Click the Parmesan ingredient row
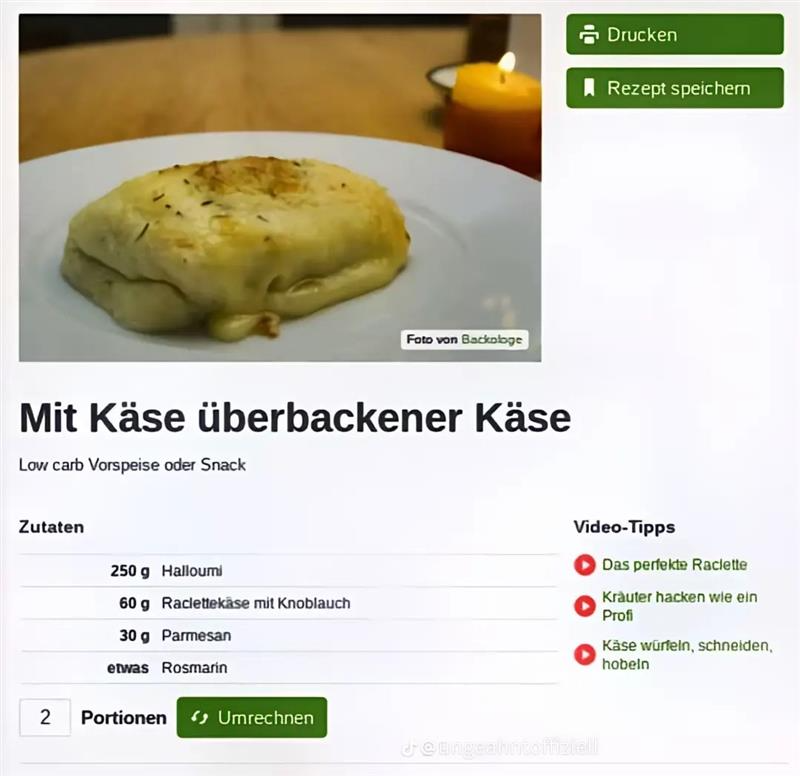The image size is (800, 776). click(x=289, y=635)
